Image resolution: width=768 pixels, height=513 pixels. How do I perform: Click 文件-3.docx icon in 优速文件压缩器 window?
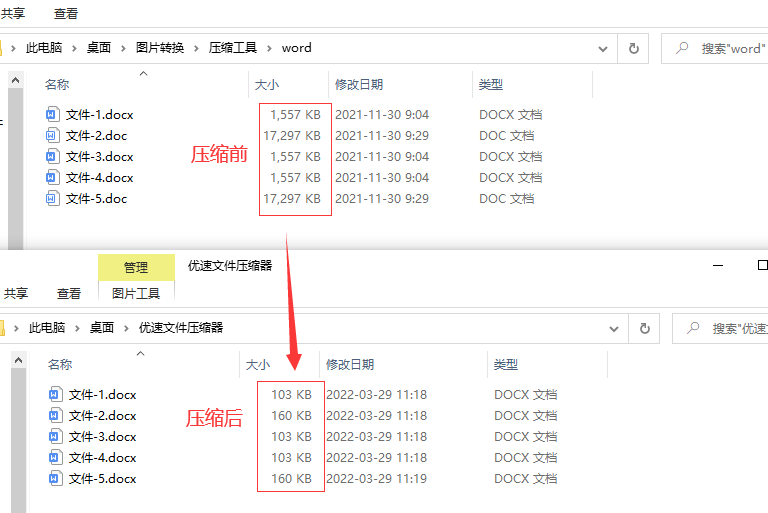pos(55,437)
